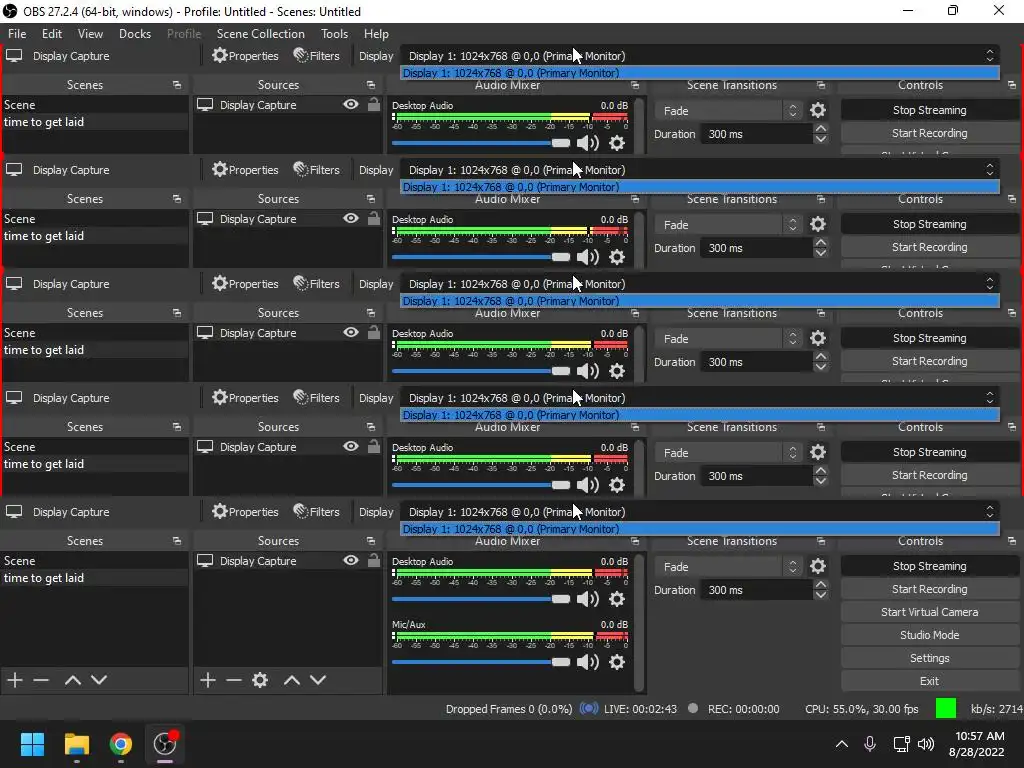Screen dimensions: 1024x768
Task: Show hidden system tray icons
Action: tap(842, 744)
